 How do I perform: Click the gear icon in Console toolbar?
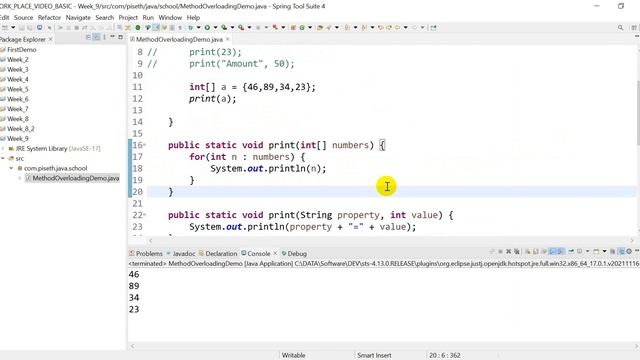[x=629, y=251]
